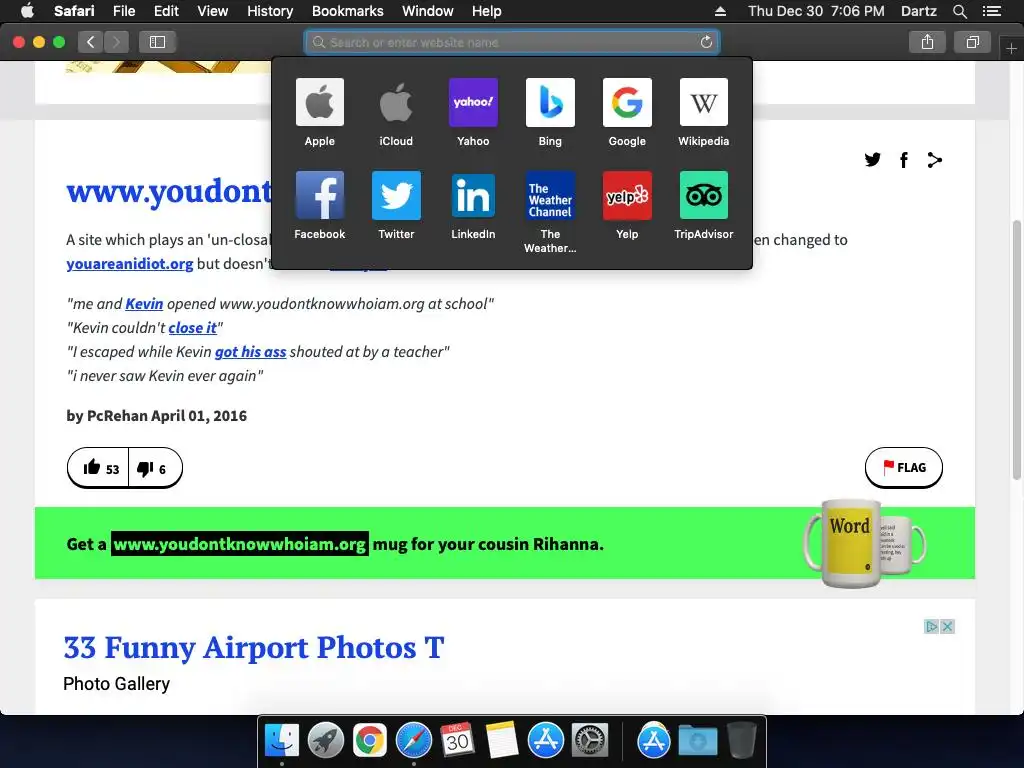Click into the Safari address bar
This screenshot has height=768, width=1024.
(512, 42)
